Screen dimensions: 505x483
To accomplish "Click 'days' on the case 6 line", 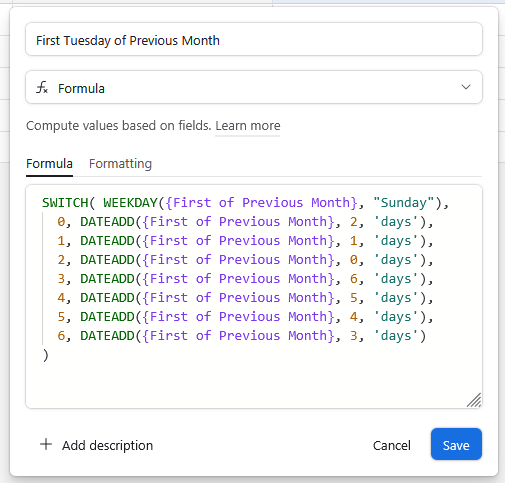I will tap(396, 336).
